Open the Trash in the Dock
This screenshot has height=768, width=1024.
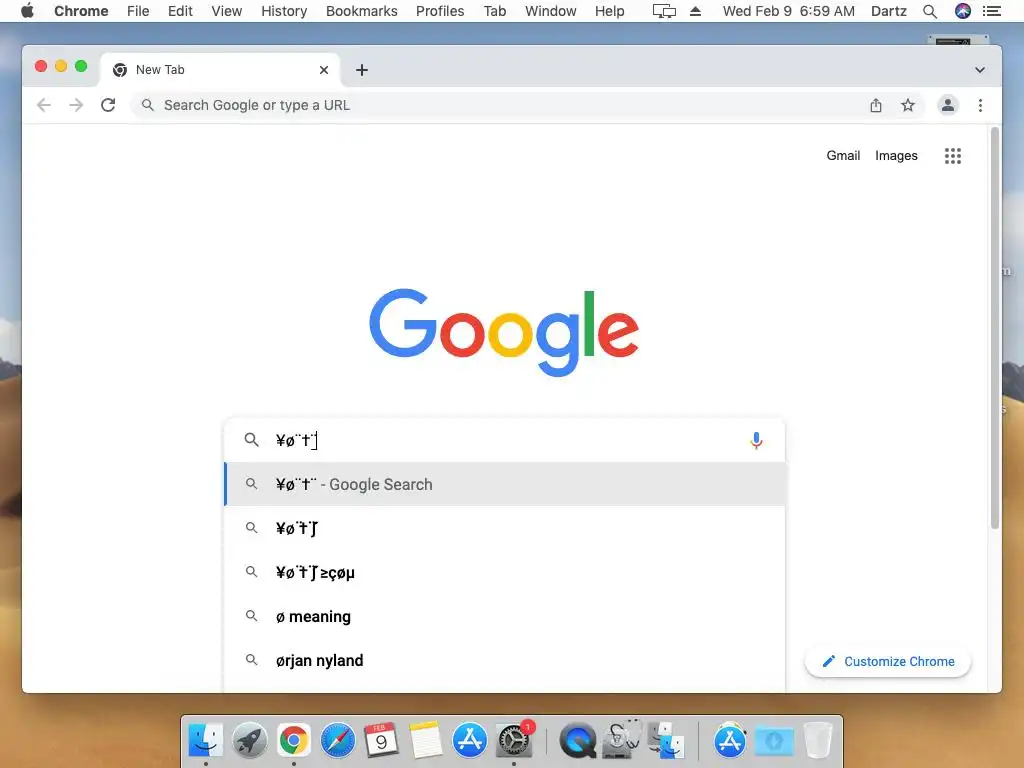pyautogui.click(x=817, y=741)
